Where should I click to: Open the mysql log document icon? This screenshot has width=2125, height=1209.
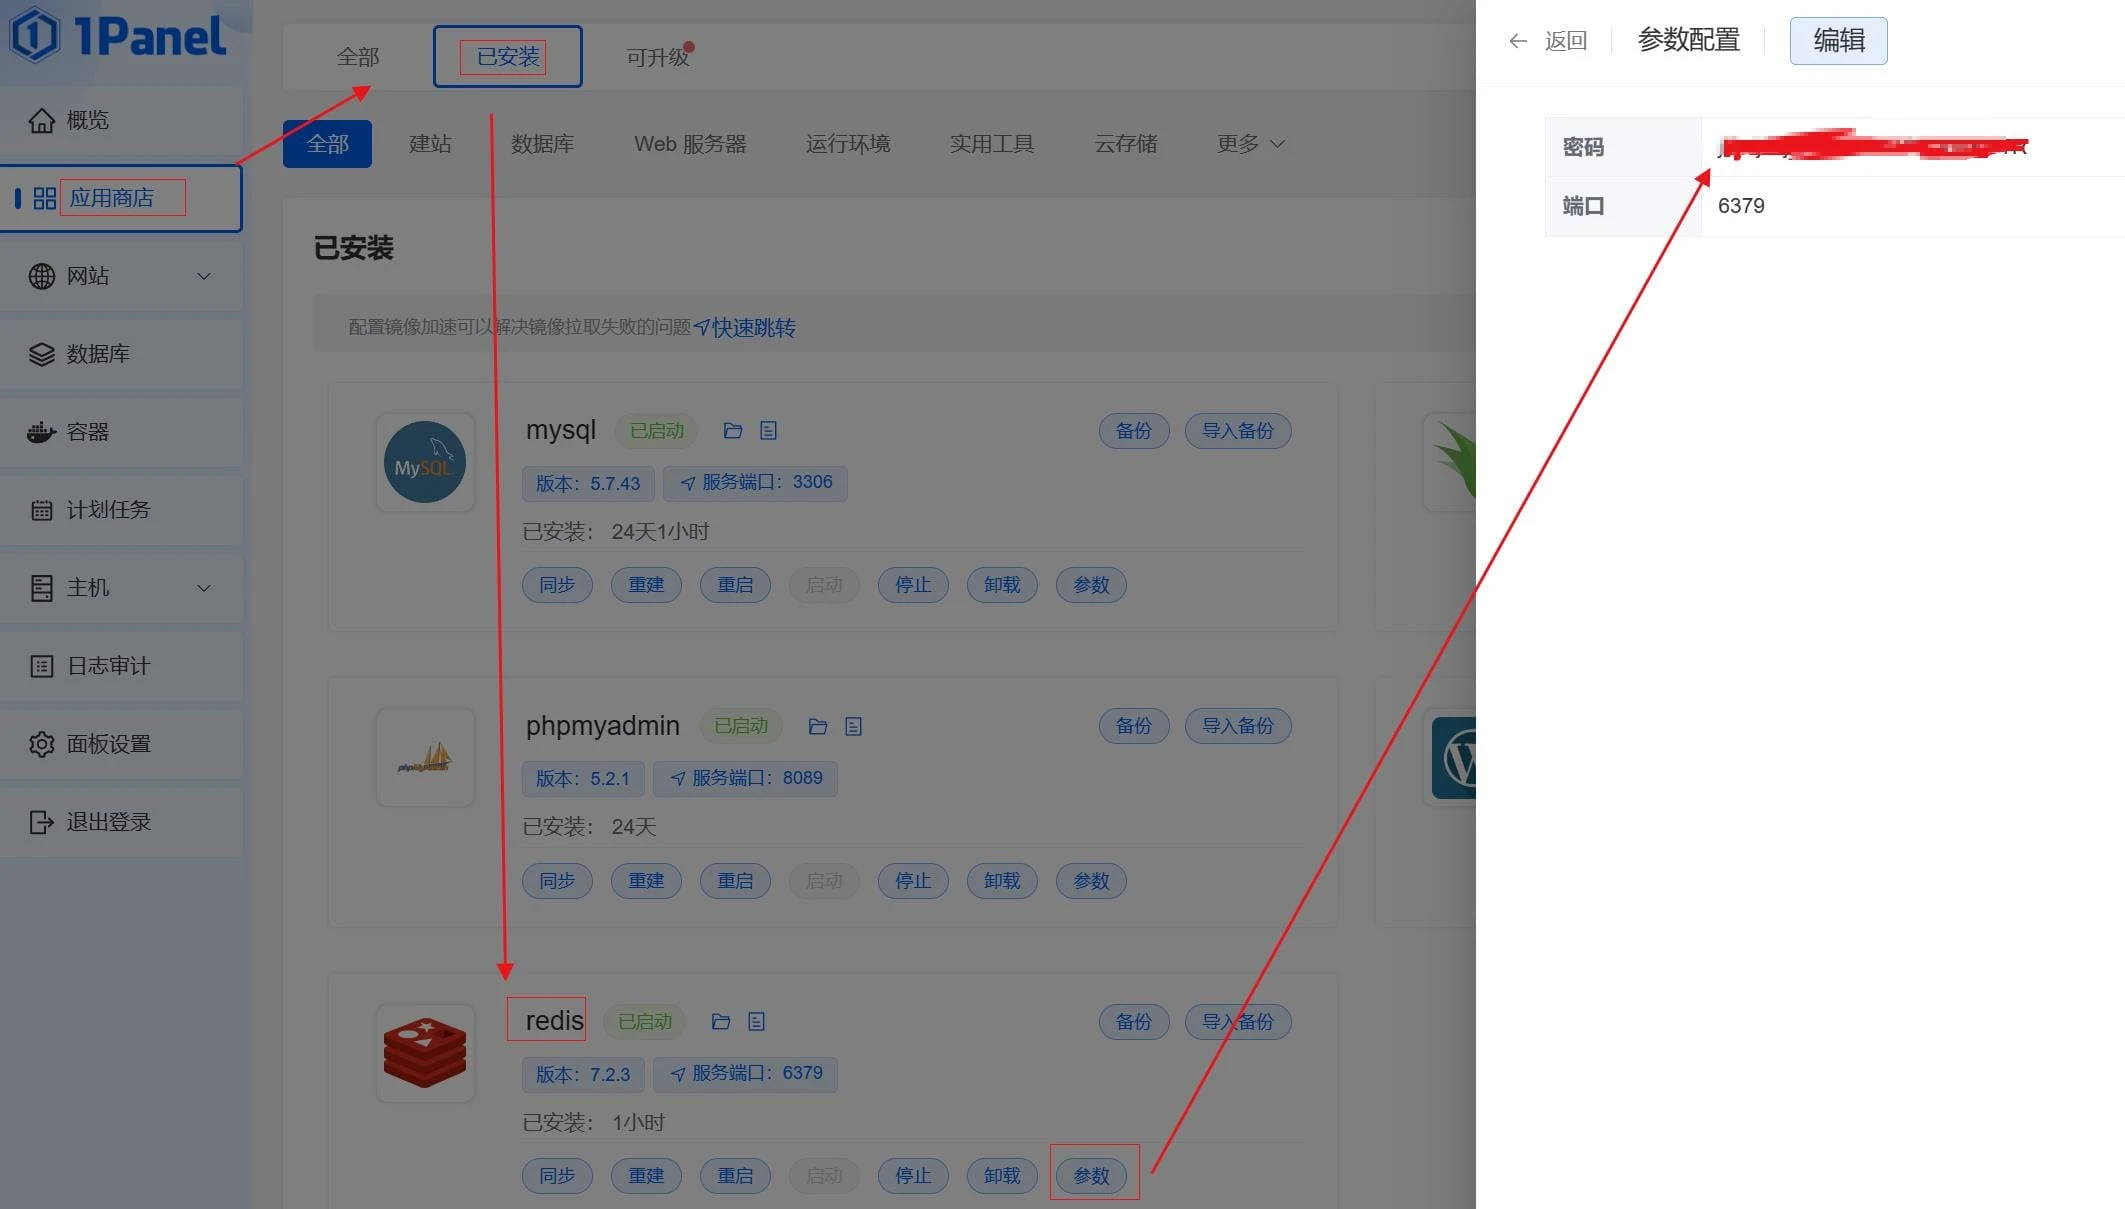coord(768,431)
